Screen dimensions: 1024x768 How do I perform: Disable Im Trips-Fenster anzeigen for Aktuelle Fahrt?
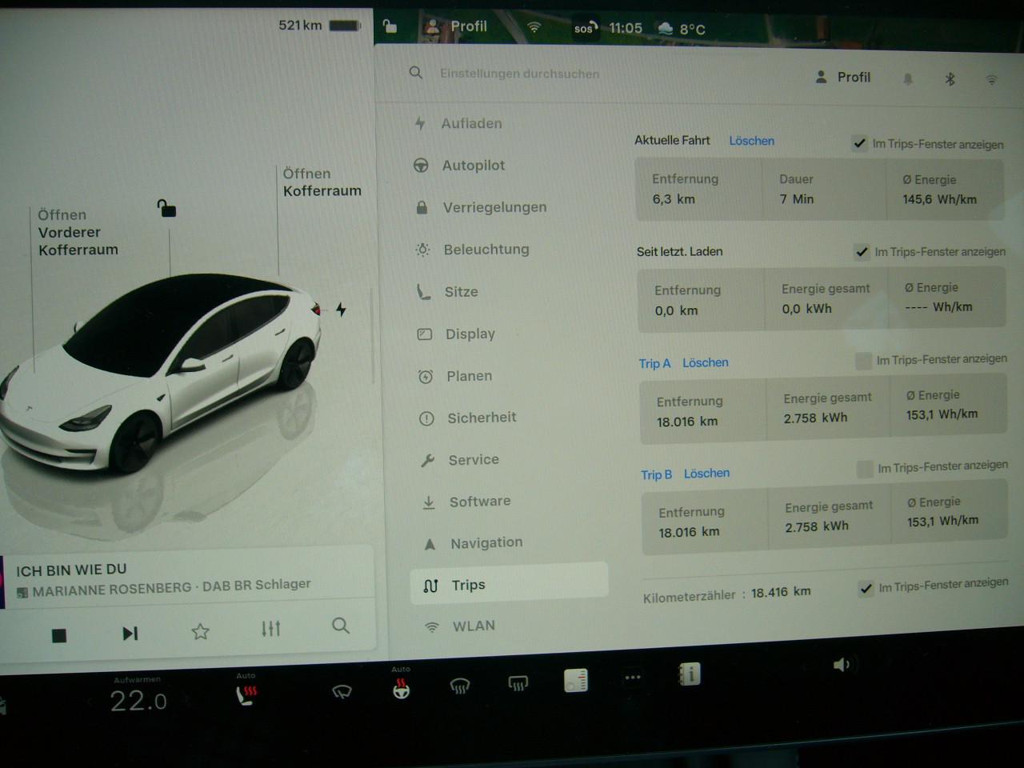point(858,142)
